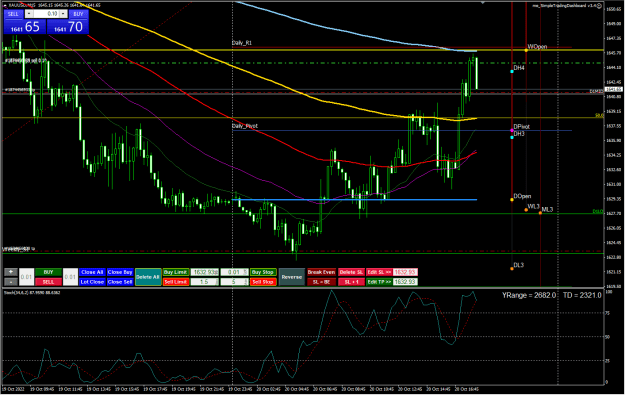
Task: Click the pending price field showing 1632.93
Action: pyautogui.click(x=204, y=272)
